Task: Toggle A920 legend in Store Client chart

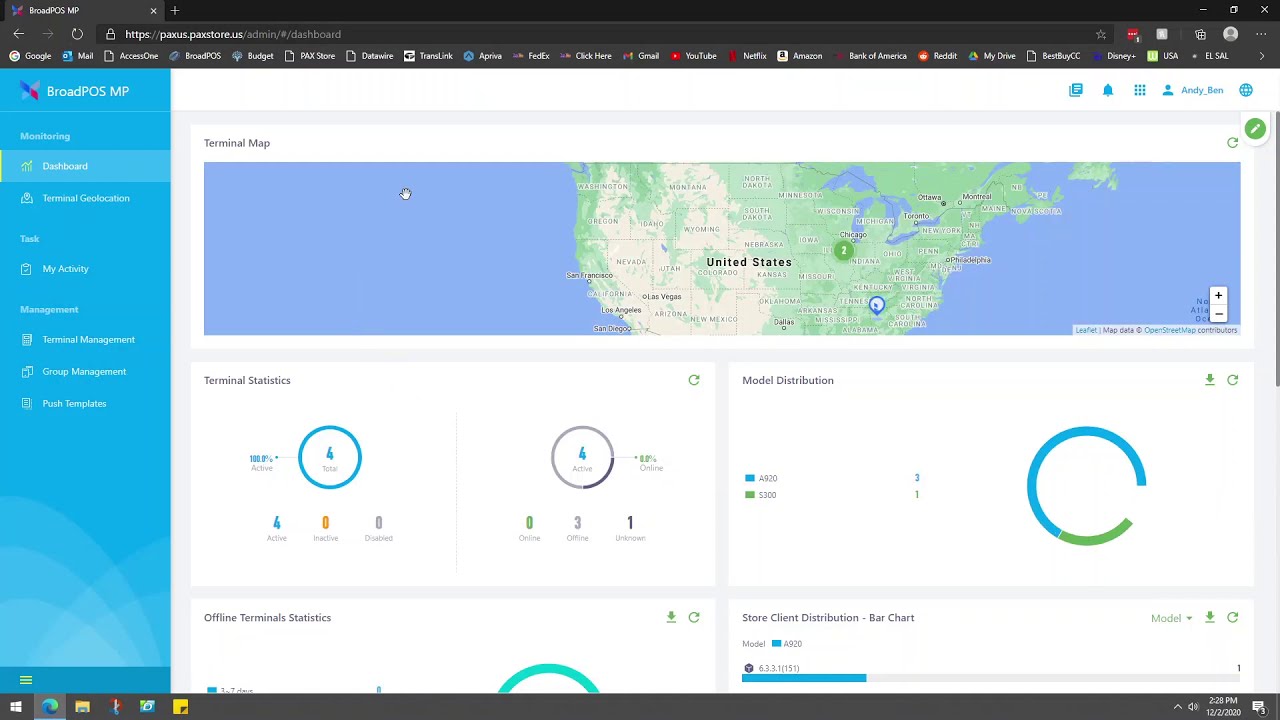Action: point(787,644)
